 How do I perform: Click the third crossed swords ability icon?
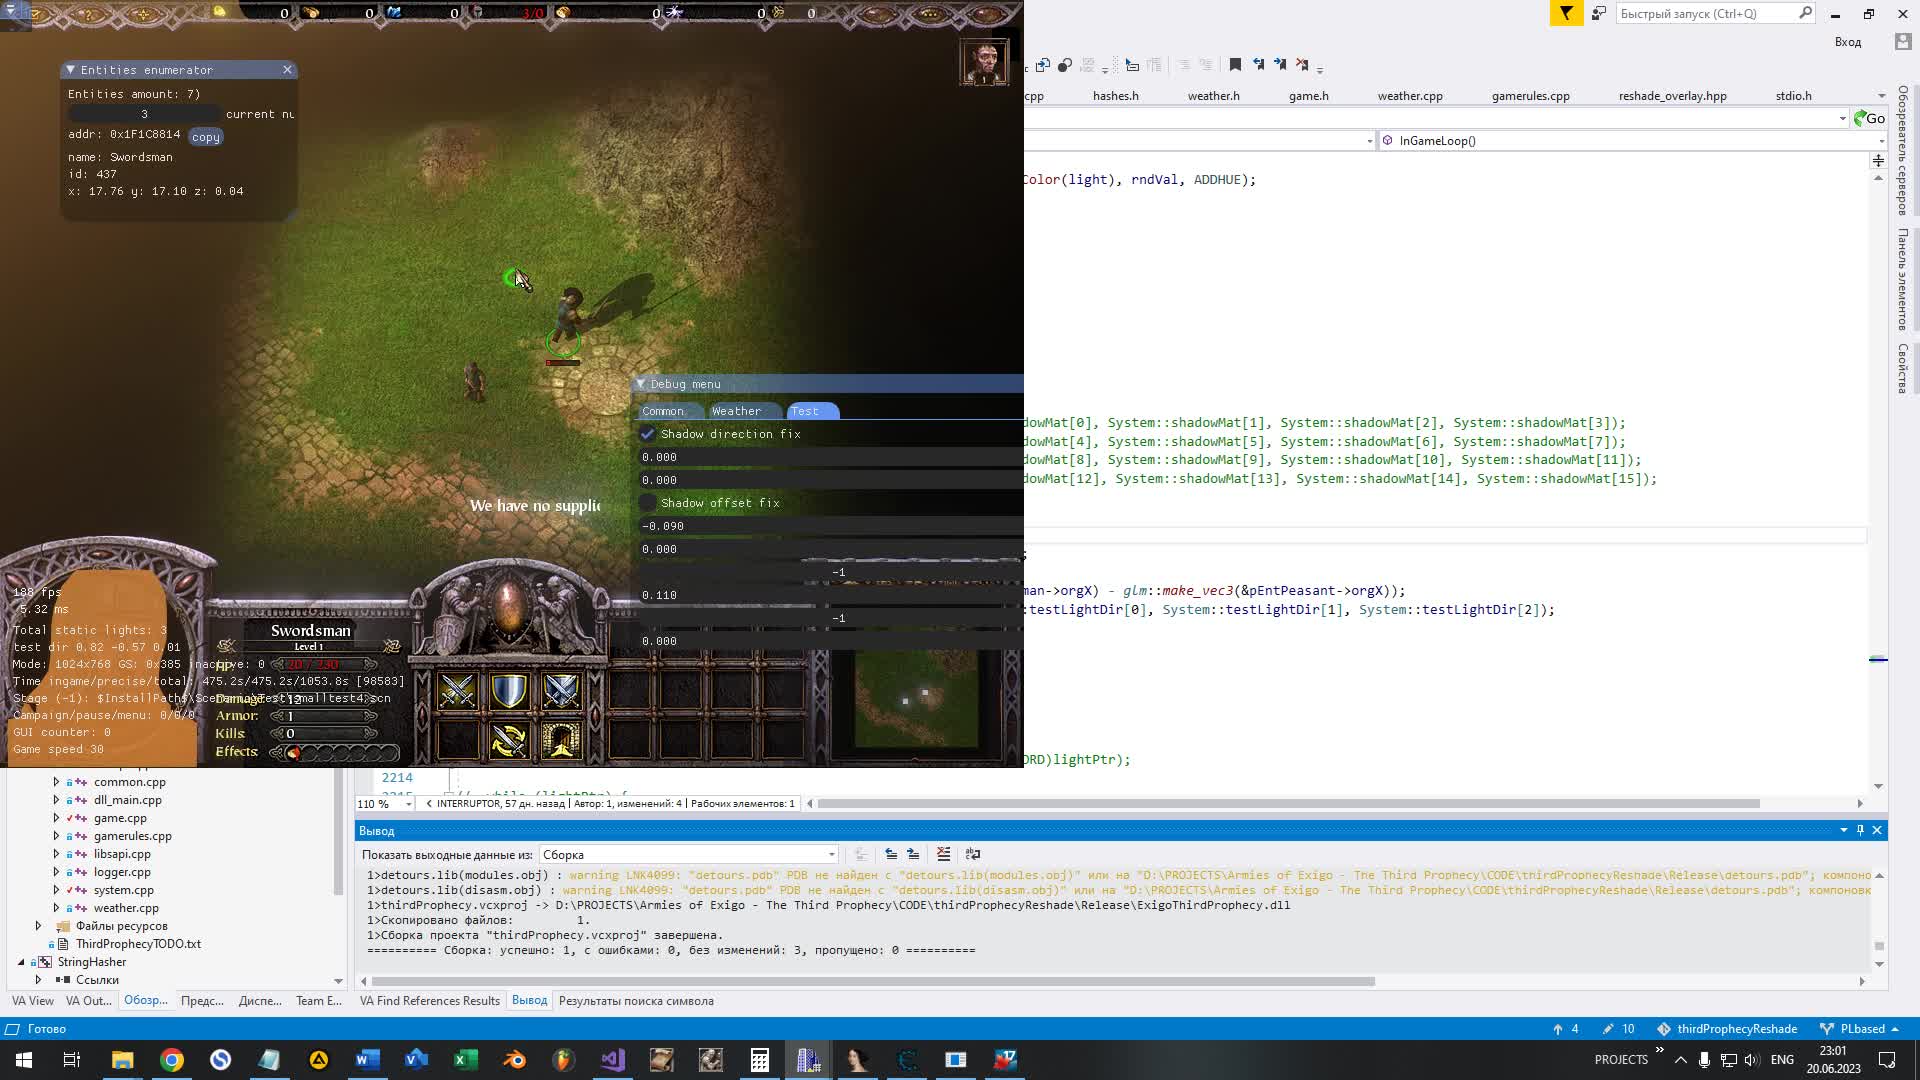pyautogui.click(x=561, y=691)
